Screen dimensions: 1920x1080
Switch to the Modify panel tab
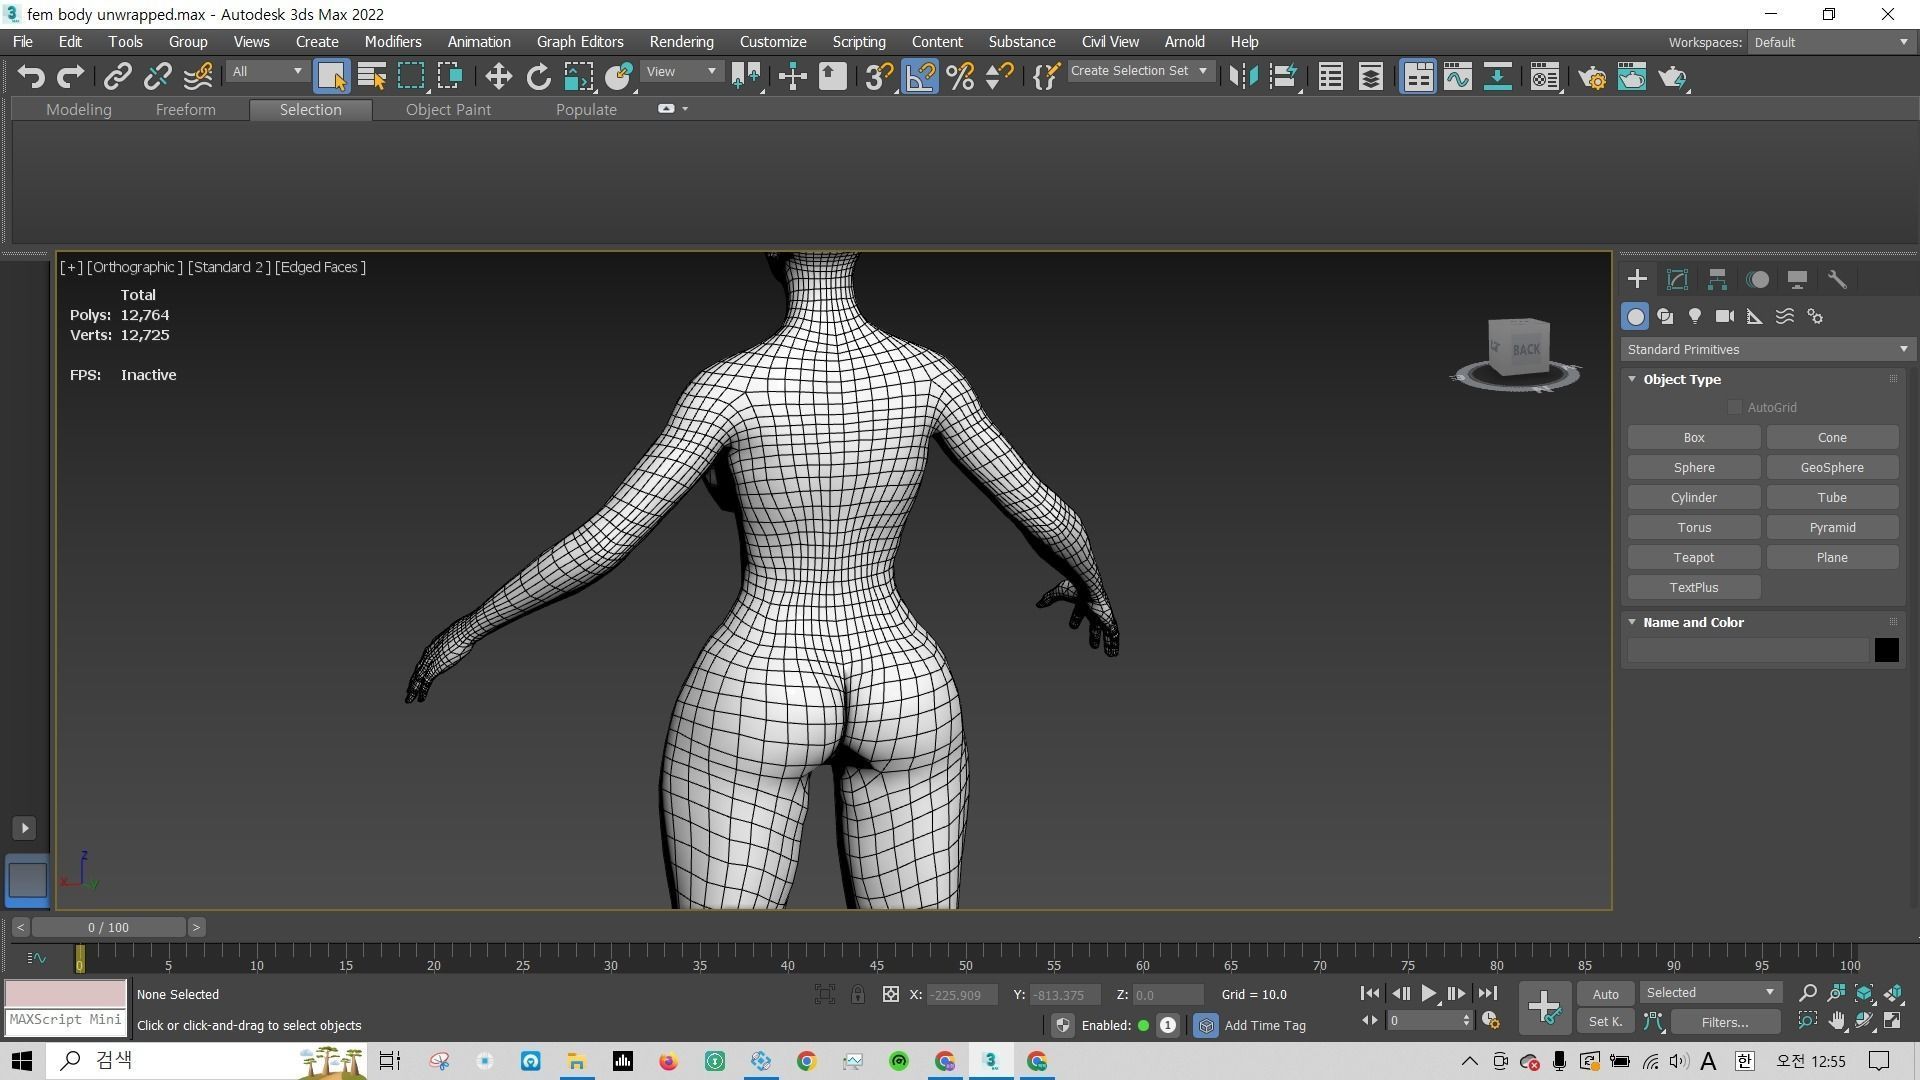[x=1677, y=279]
